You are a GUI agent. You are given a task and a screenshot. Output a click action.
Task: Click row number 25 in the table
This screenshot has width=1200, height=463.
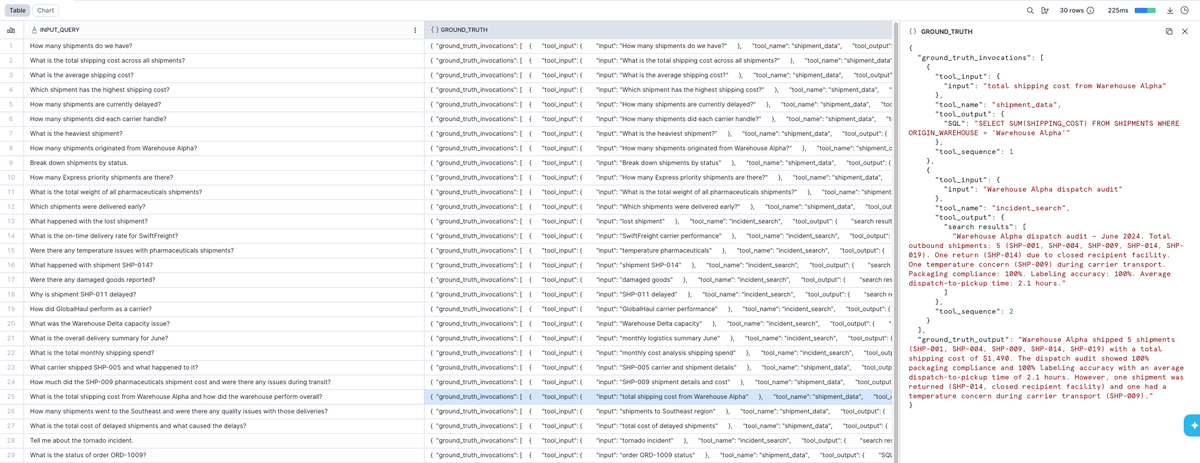10,396
